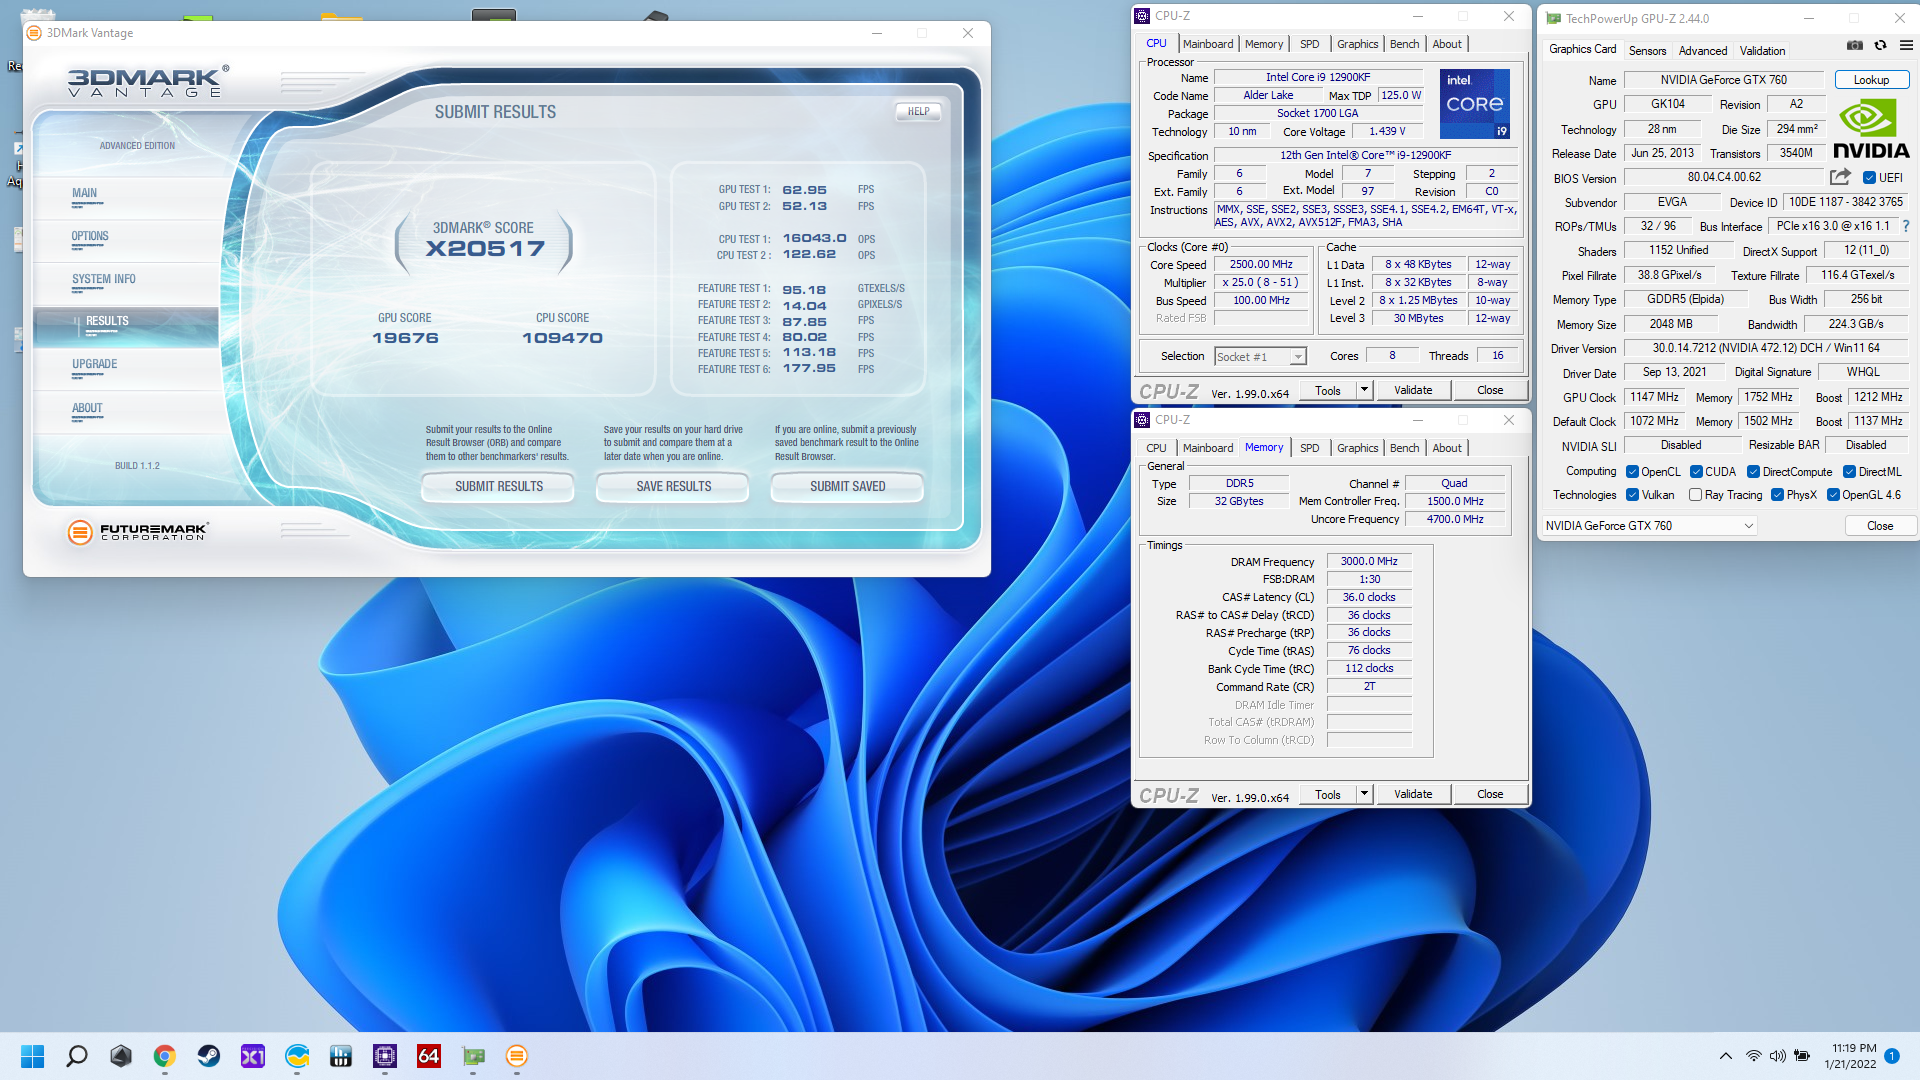The width and height of the screenshot is (1920, 1080).
Task: Open the Socket #1 selection dropdown
Action: pyautogui.click(x=1260, y=357)
